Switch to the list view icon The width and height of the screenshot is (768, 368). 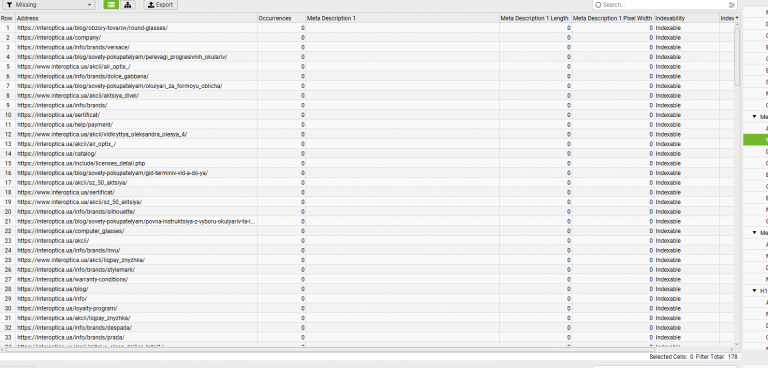click(x=111, y=4)
